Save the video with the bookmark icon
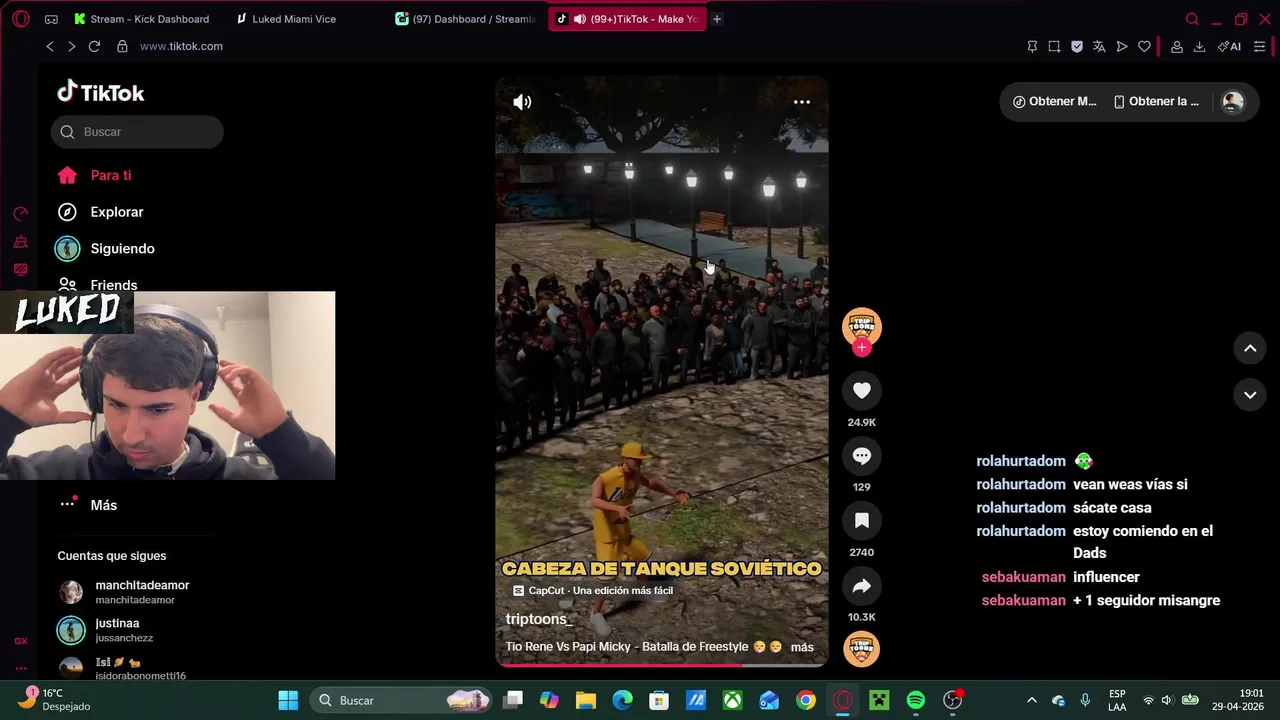Screen dimensions: 1280x720 click(x=862, y=521)
